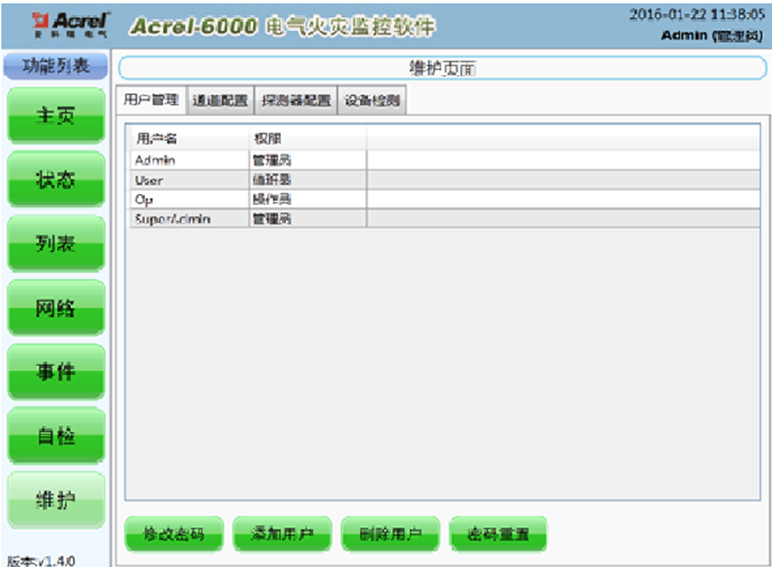Select the Admin row in the user table
This screenshot has width=772, height=567.
(x=190, y=160)
